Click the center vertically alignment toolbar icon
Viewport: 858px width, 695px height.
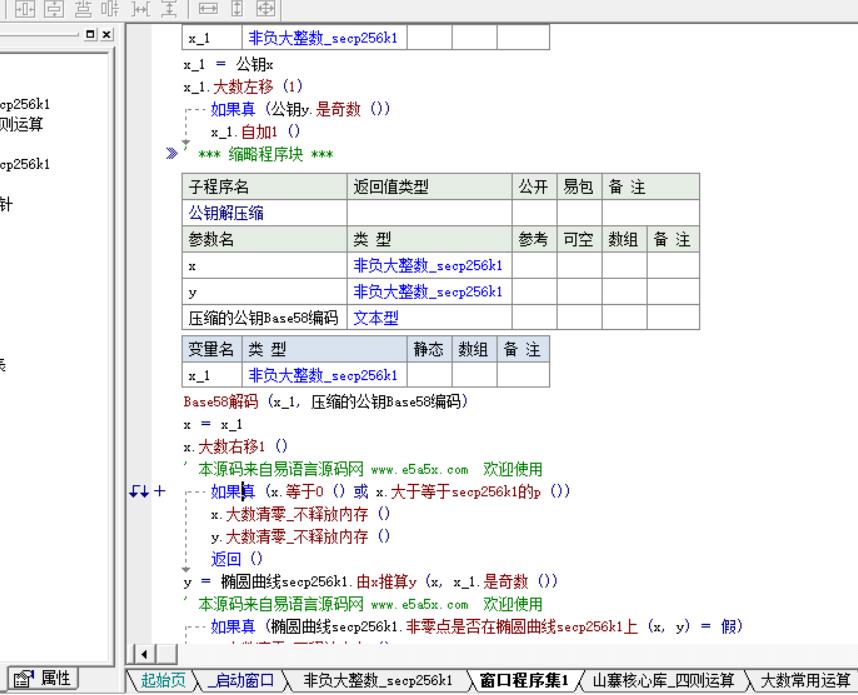coord(54,8)
